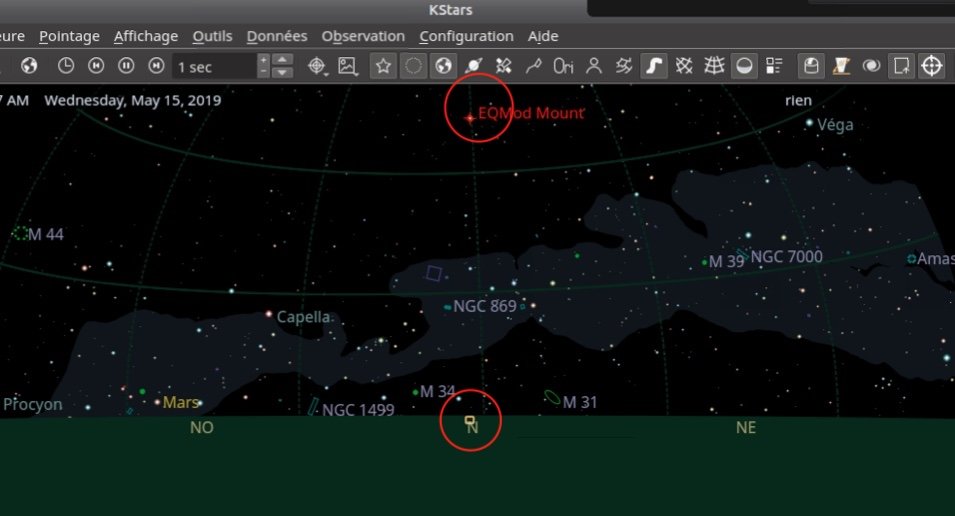Open the Aide menu
This screenshot has height=516, width=955.
(543, 37)
